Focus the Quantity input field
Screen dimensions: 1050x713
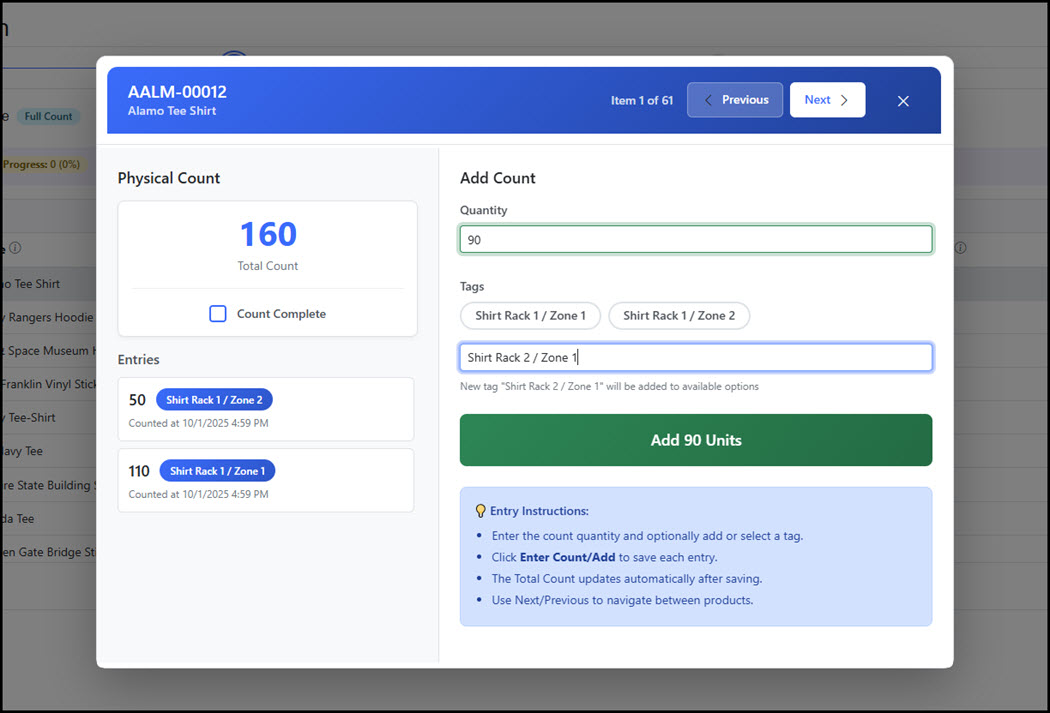695,240
